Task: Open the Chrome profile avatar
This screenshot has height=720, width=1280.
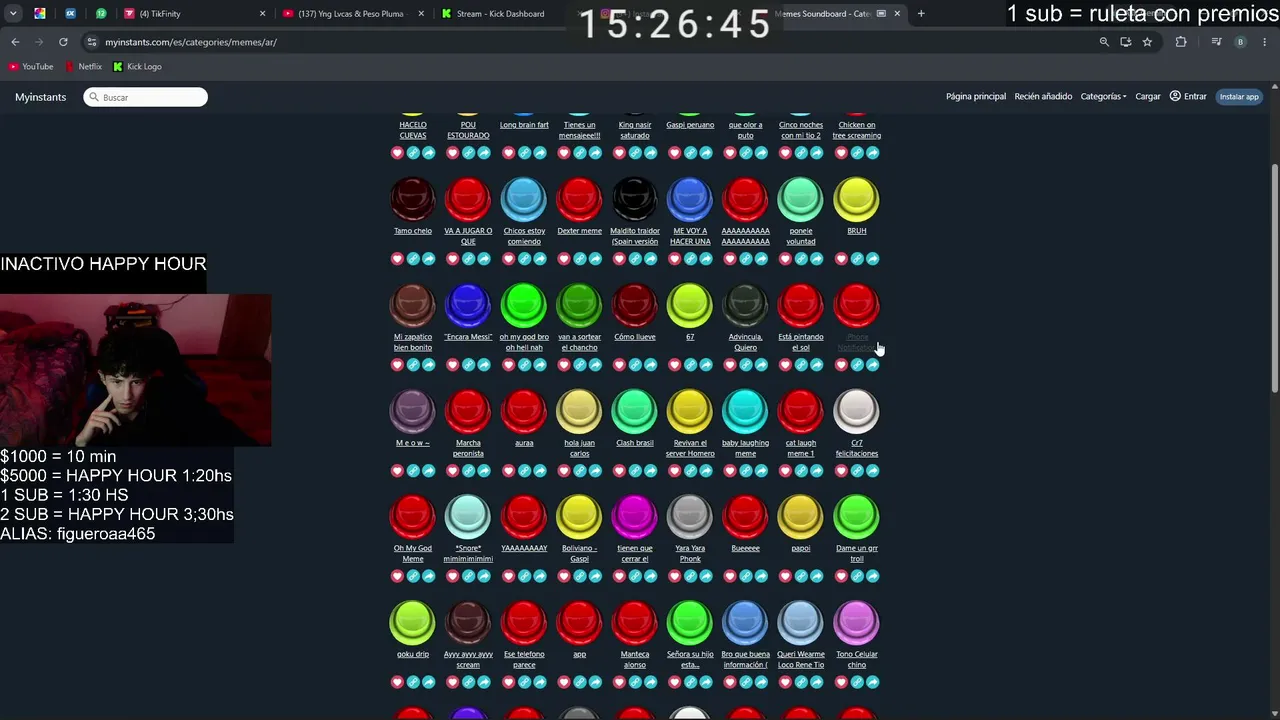Action: point(1240,42)
